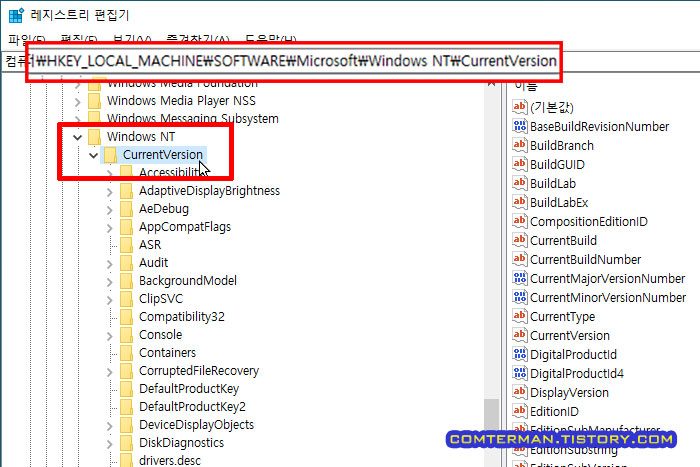This screenshot has height=467, width=700.
Task: Expand the CorruptedFileRecovery key
Action: pos(110,371)
